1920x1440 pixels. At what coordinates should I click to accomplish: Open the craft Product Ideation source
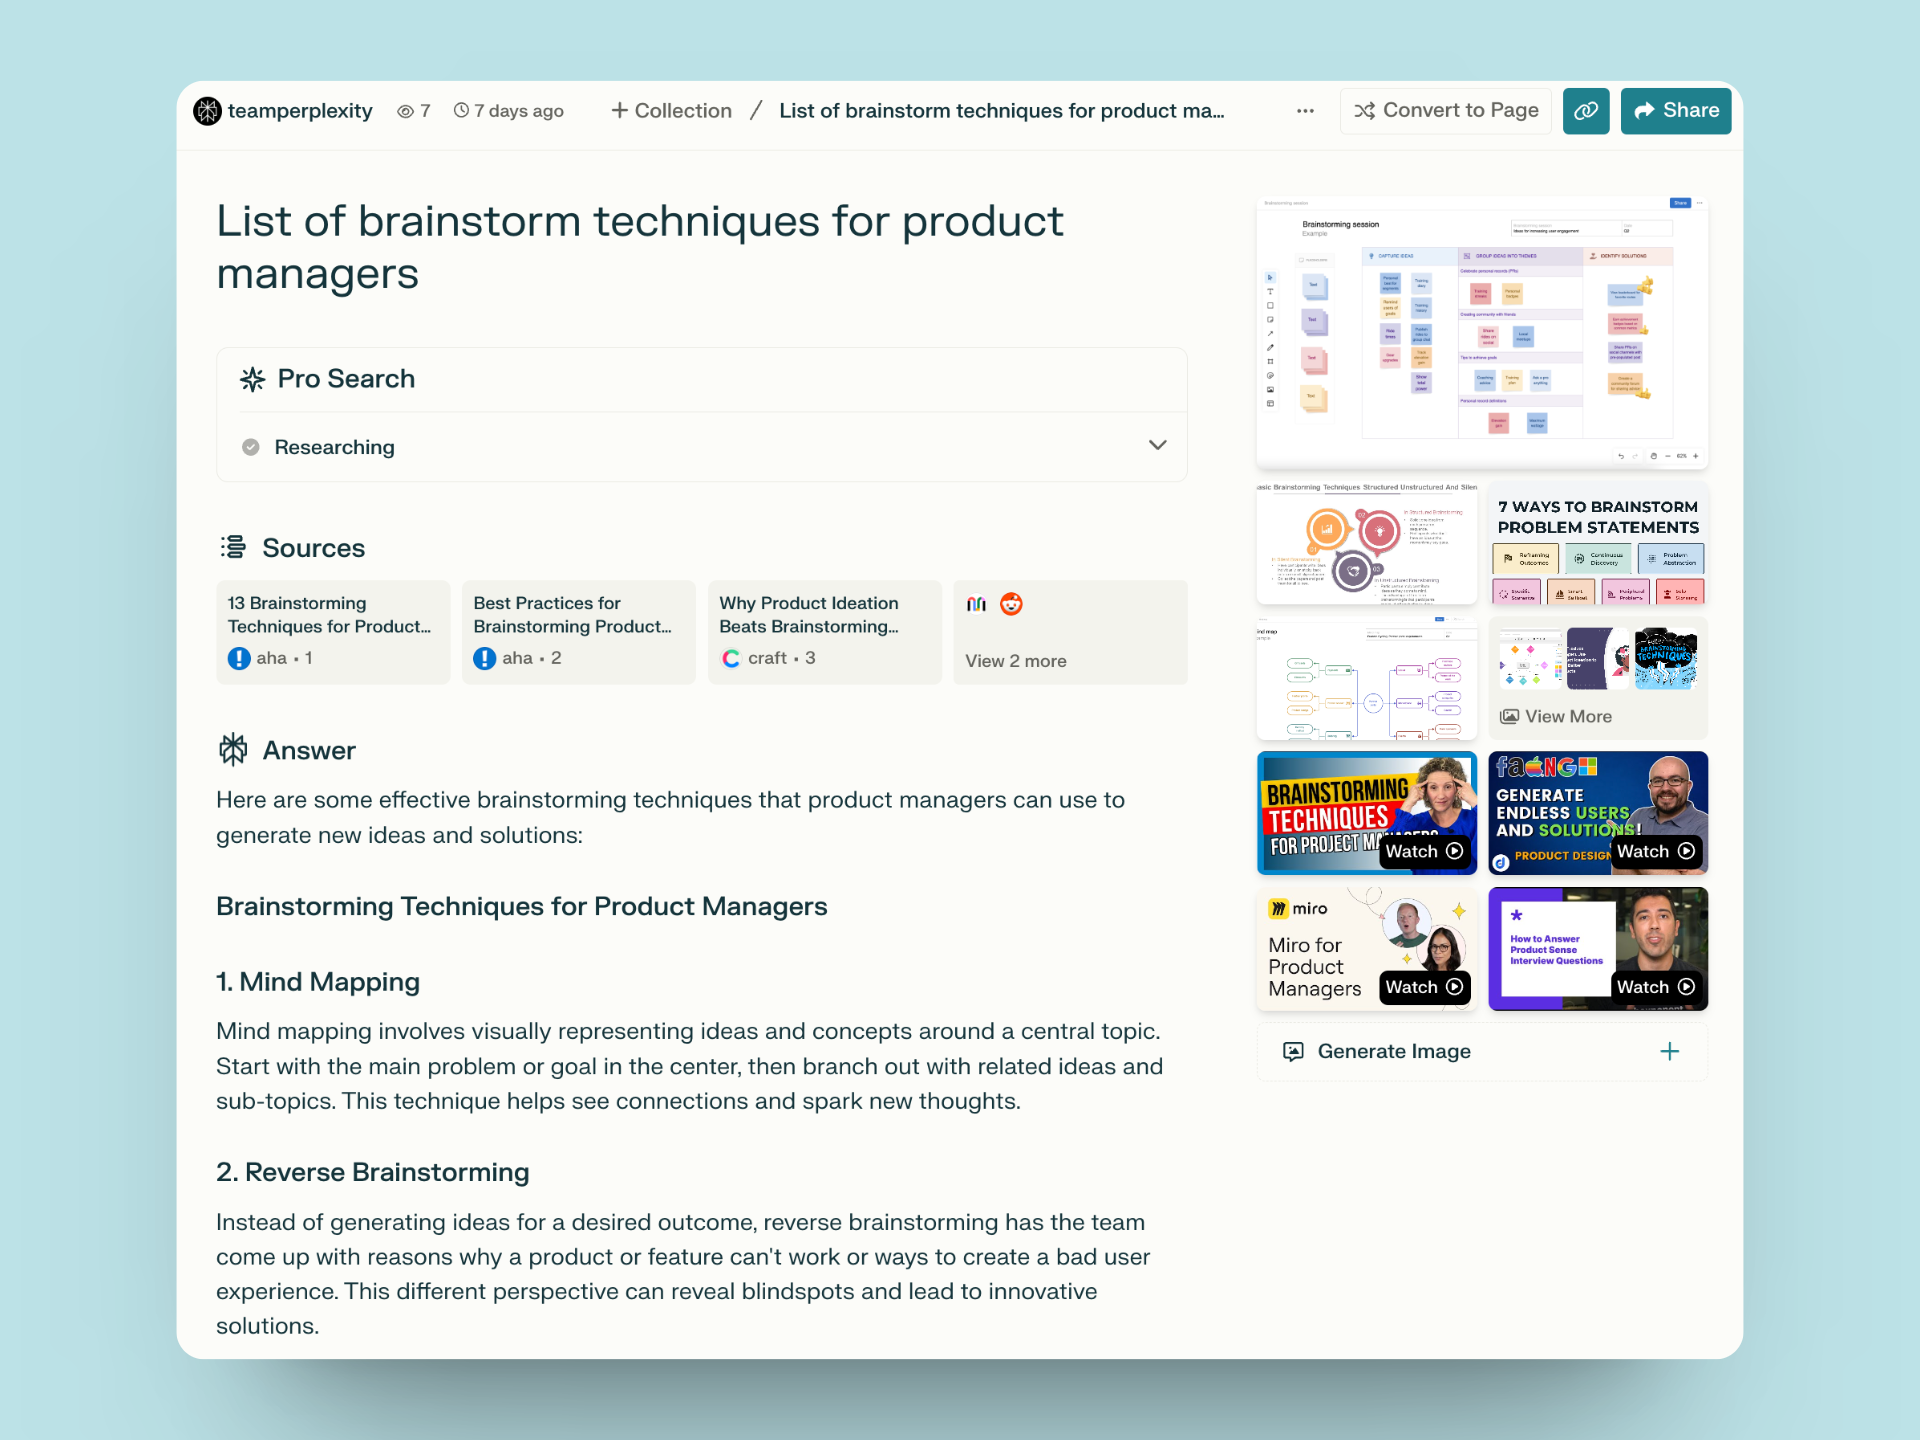(825, 632)
